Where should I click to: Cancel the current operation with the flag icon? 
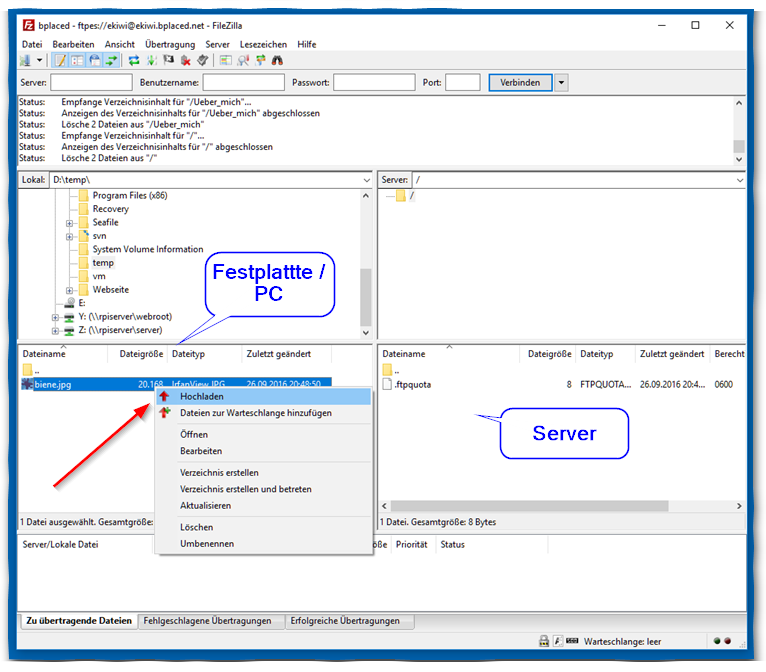click(169, 61)
